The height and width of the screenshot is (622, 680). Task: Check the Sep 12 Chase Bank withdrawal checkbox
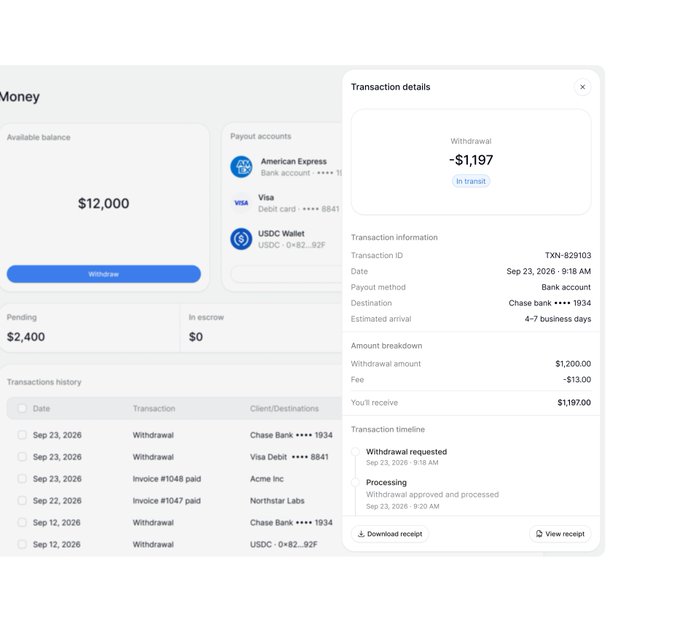(x=22, y=523)
